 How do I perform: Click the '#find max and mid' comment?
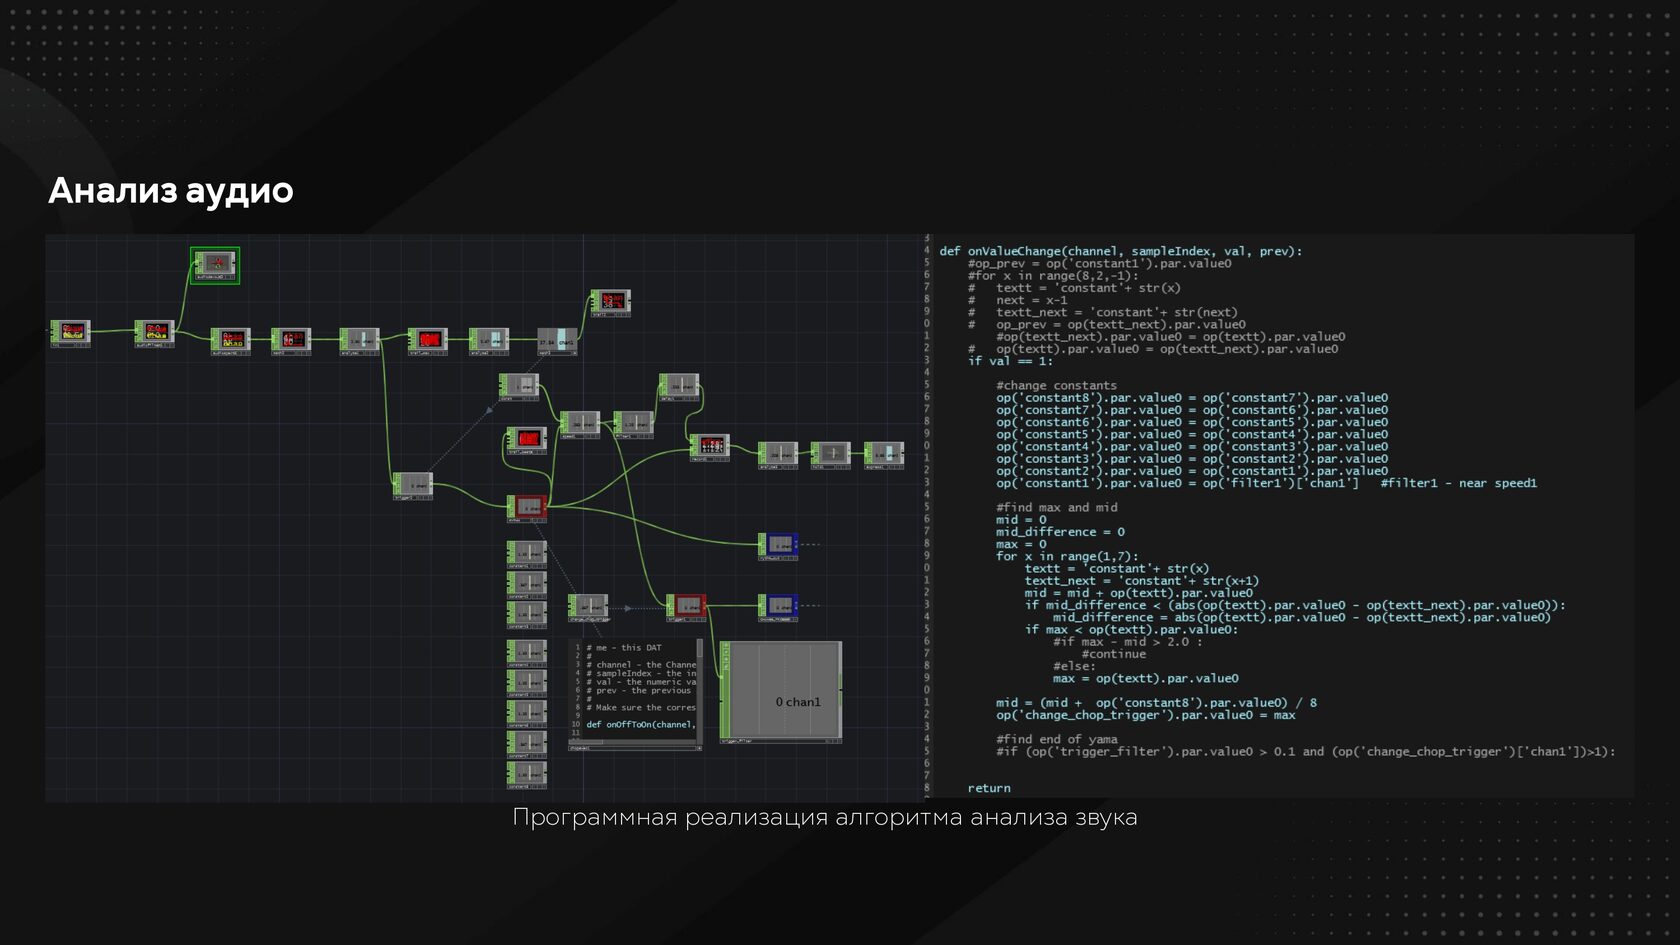click(x=1056, y=508)
